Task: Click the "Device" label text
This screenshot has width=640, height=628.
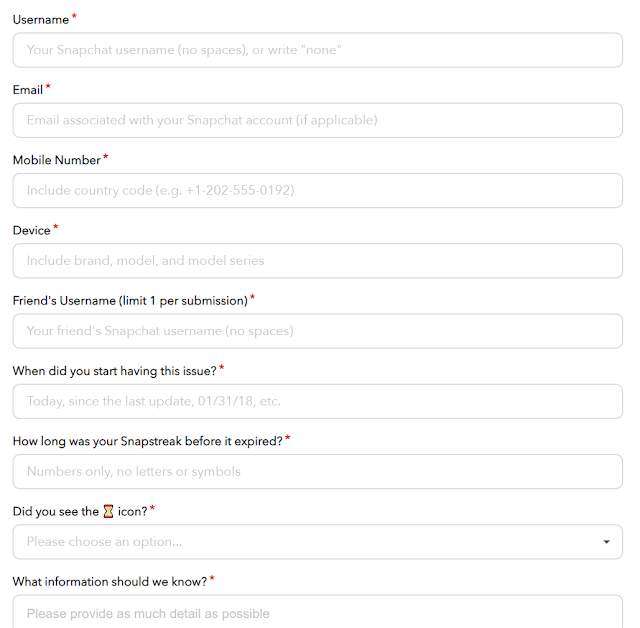Action: 31,230
